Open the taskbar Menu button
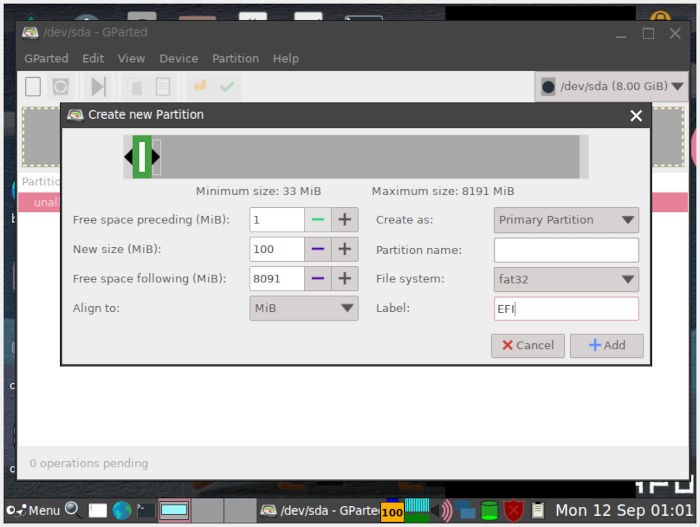This screenshot has height=527, width=700. click(x=34, y=510)
